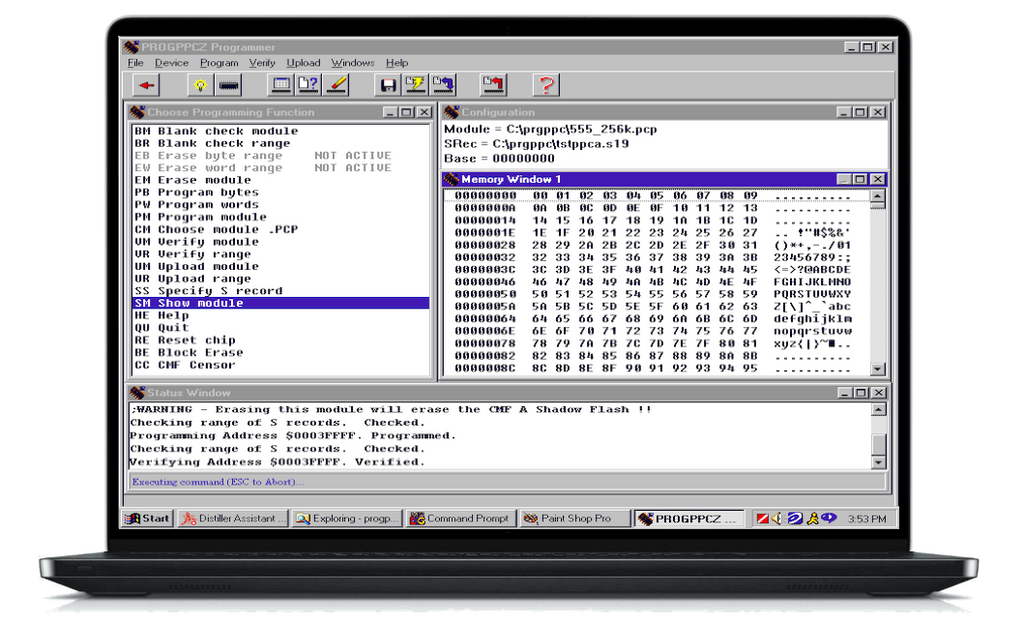This screenshot has height=623, width=1024.
Task: Click the red back arrow toolbar icon
Action: click(x=146, y=85)
